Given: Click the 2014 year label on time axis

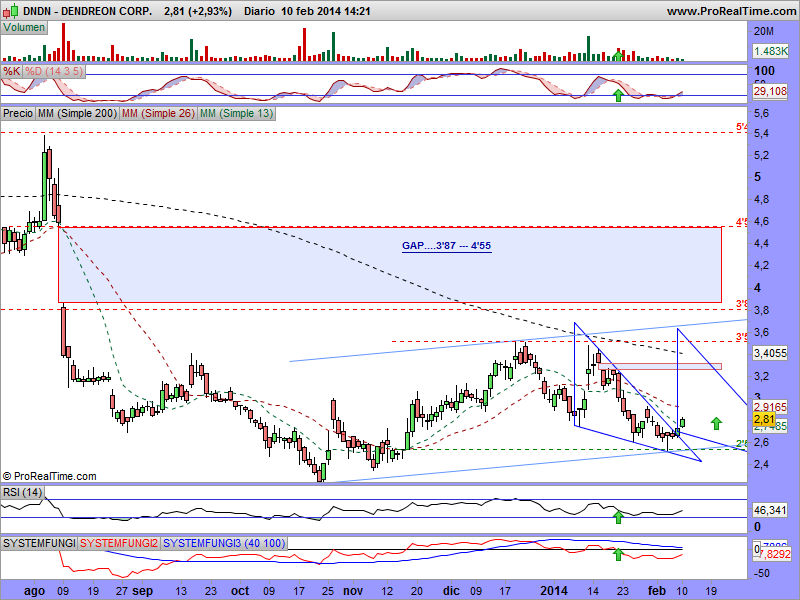Looking at the screenshot, I should pyautogui.click(x=554, y=591).
